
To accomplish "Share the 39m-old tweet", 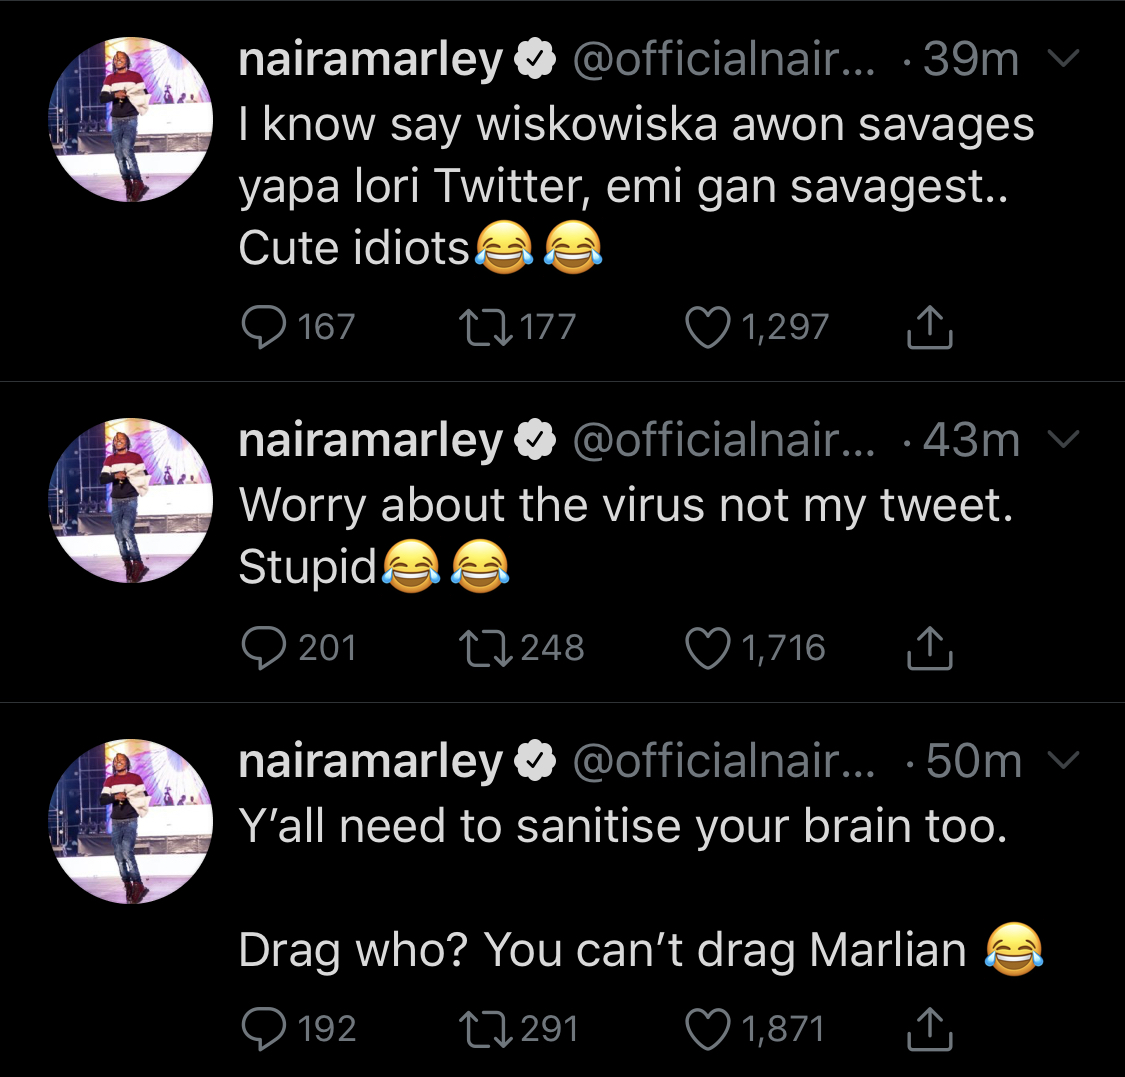I will pos(929,327).
